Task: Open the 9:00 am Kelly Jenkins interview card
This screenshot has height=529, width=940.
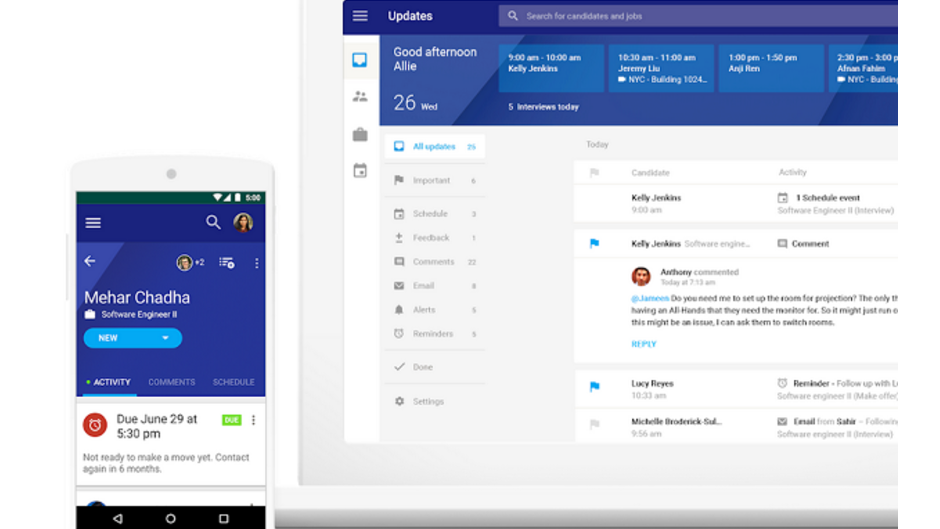Action: [551, 68]
